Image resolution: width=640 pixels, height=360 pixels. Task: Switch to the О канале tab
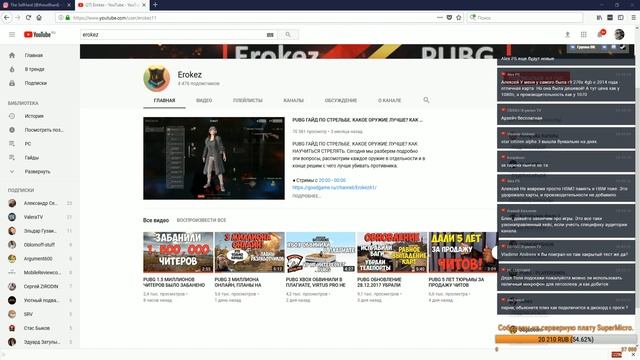[389, 100]
